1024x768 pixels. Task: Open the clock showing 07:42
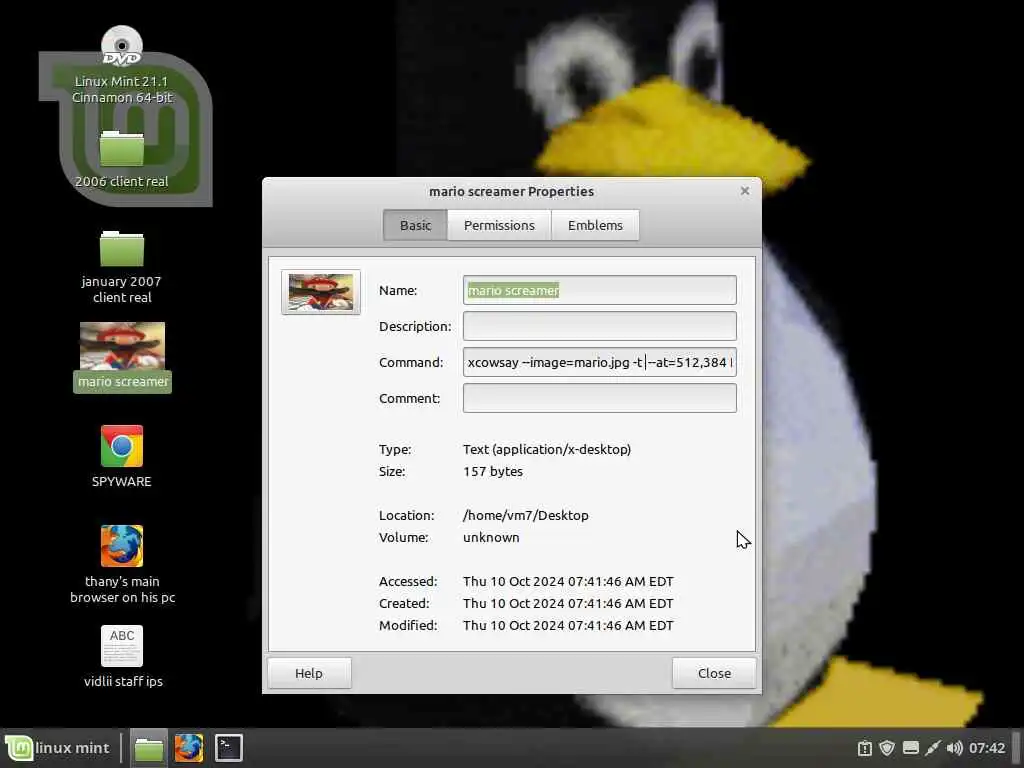tap(987, 748)
